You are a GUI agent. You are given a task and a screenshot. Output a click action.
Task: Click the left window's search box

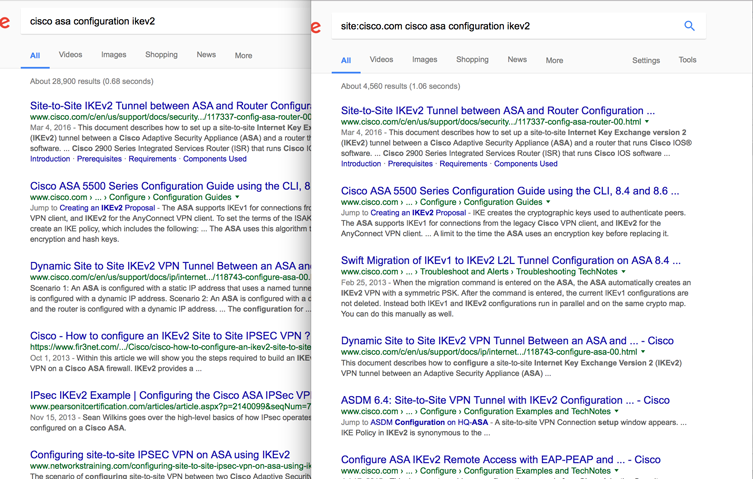coord(160,22)
